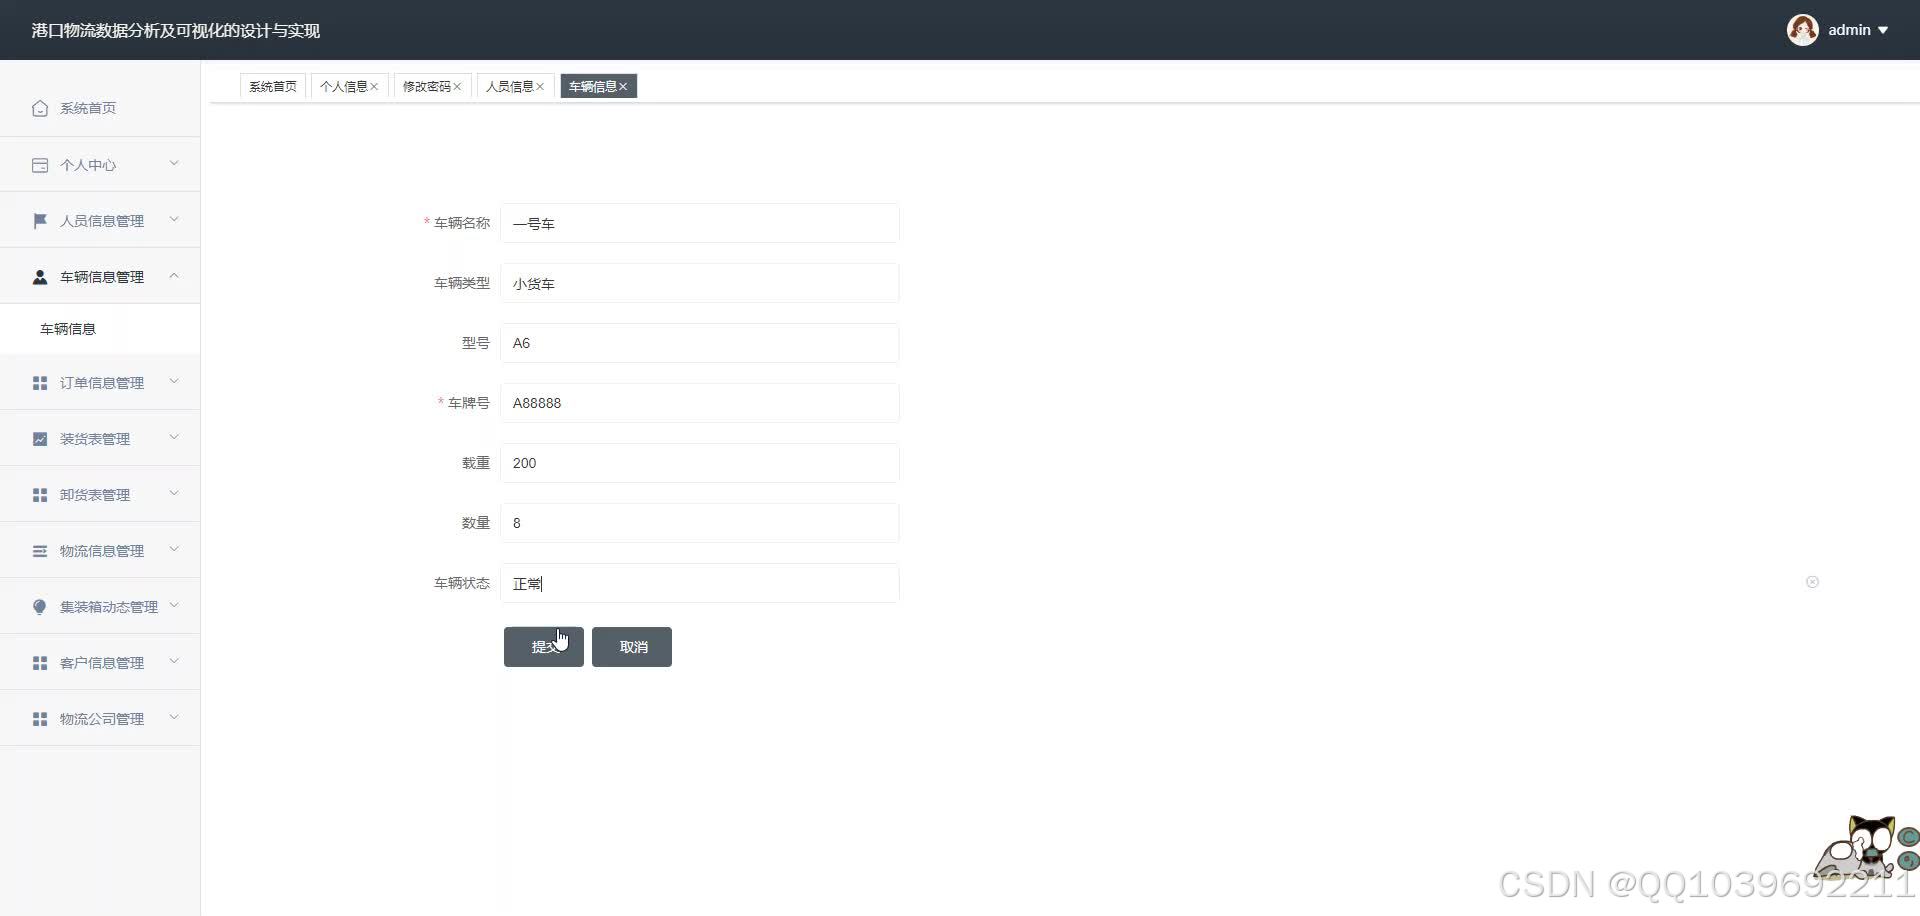The image size is (1920, 916).
Task: Click the 车辆状态 field containing 正常
Action: [x=700, y=583]
